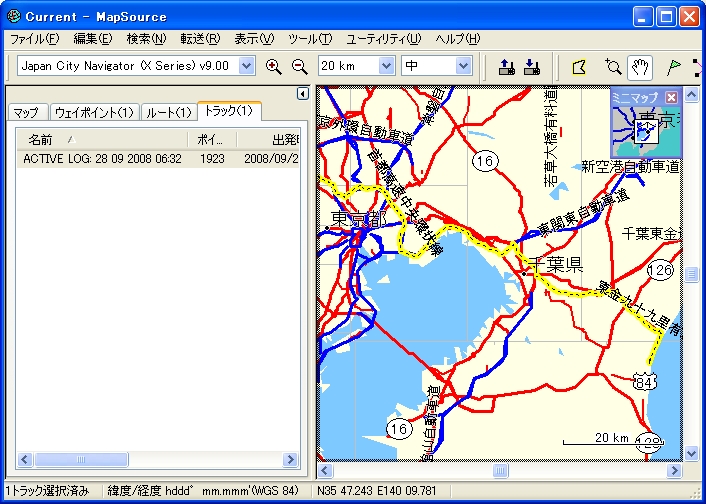Click the zoom in magnifier icon
The height and width of the screenshot is (504, 706).
tap(273, 67)
